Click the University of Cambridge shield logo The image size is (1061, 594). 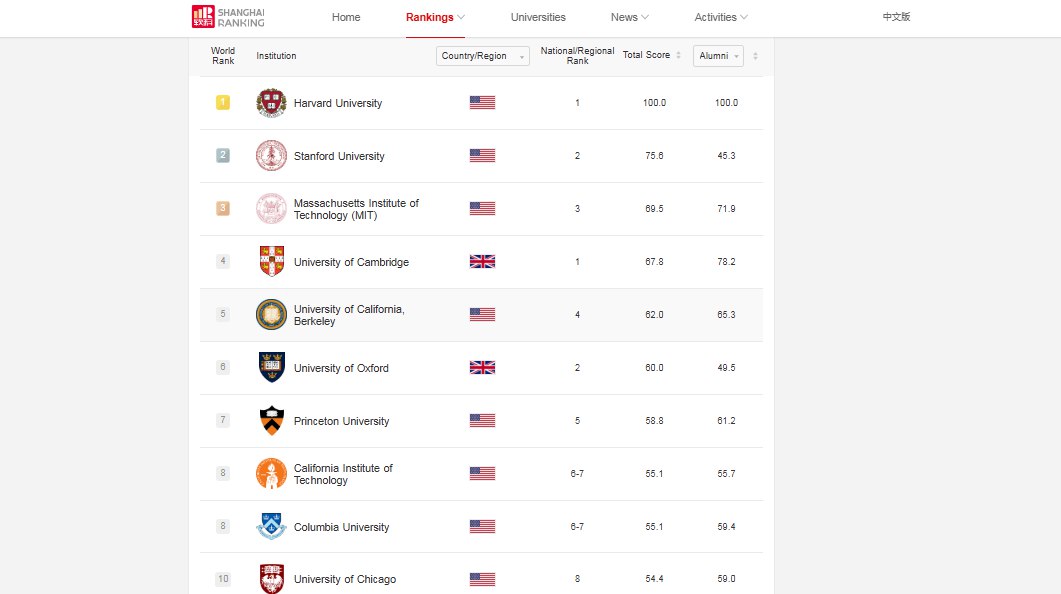pos(271,262)
